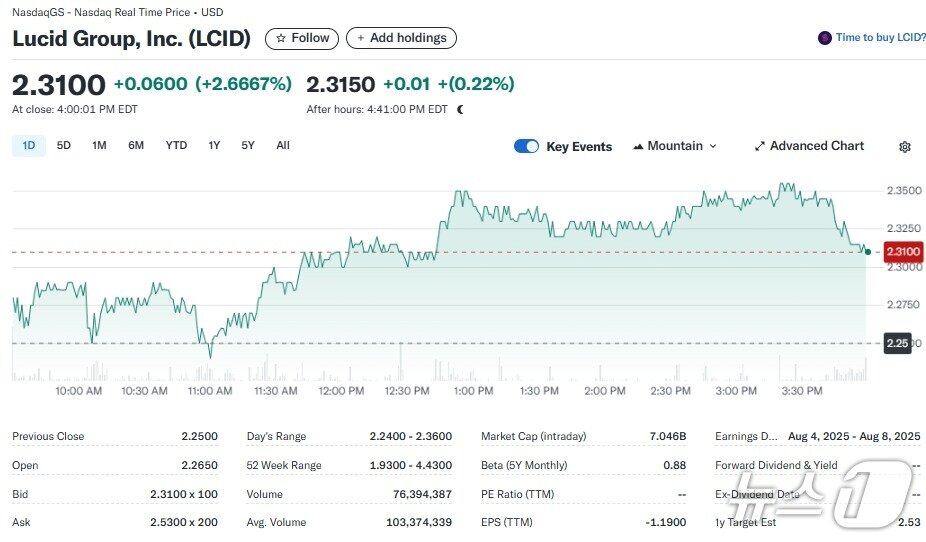Toggle the Key Events switch
The image size is (926, 542).
pyautogui.click(x=526, y=146)
